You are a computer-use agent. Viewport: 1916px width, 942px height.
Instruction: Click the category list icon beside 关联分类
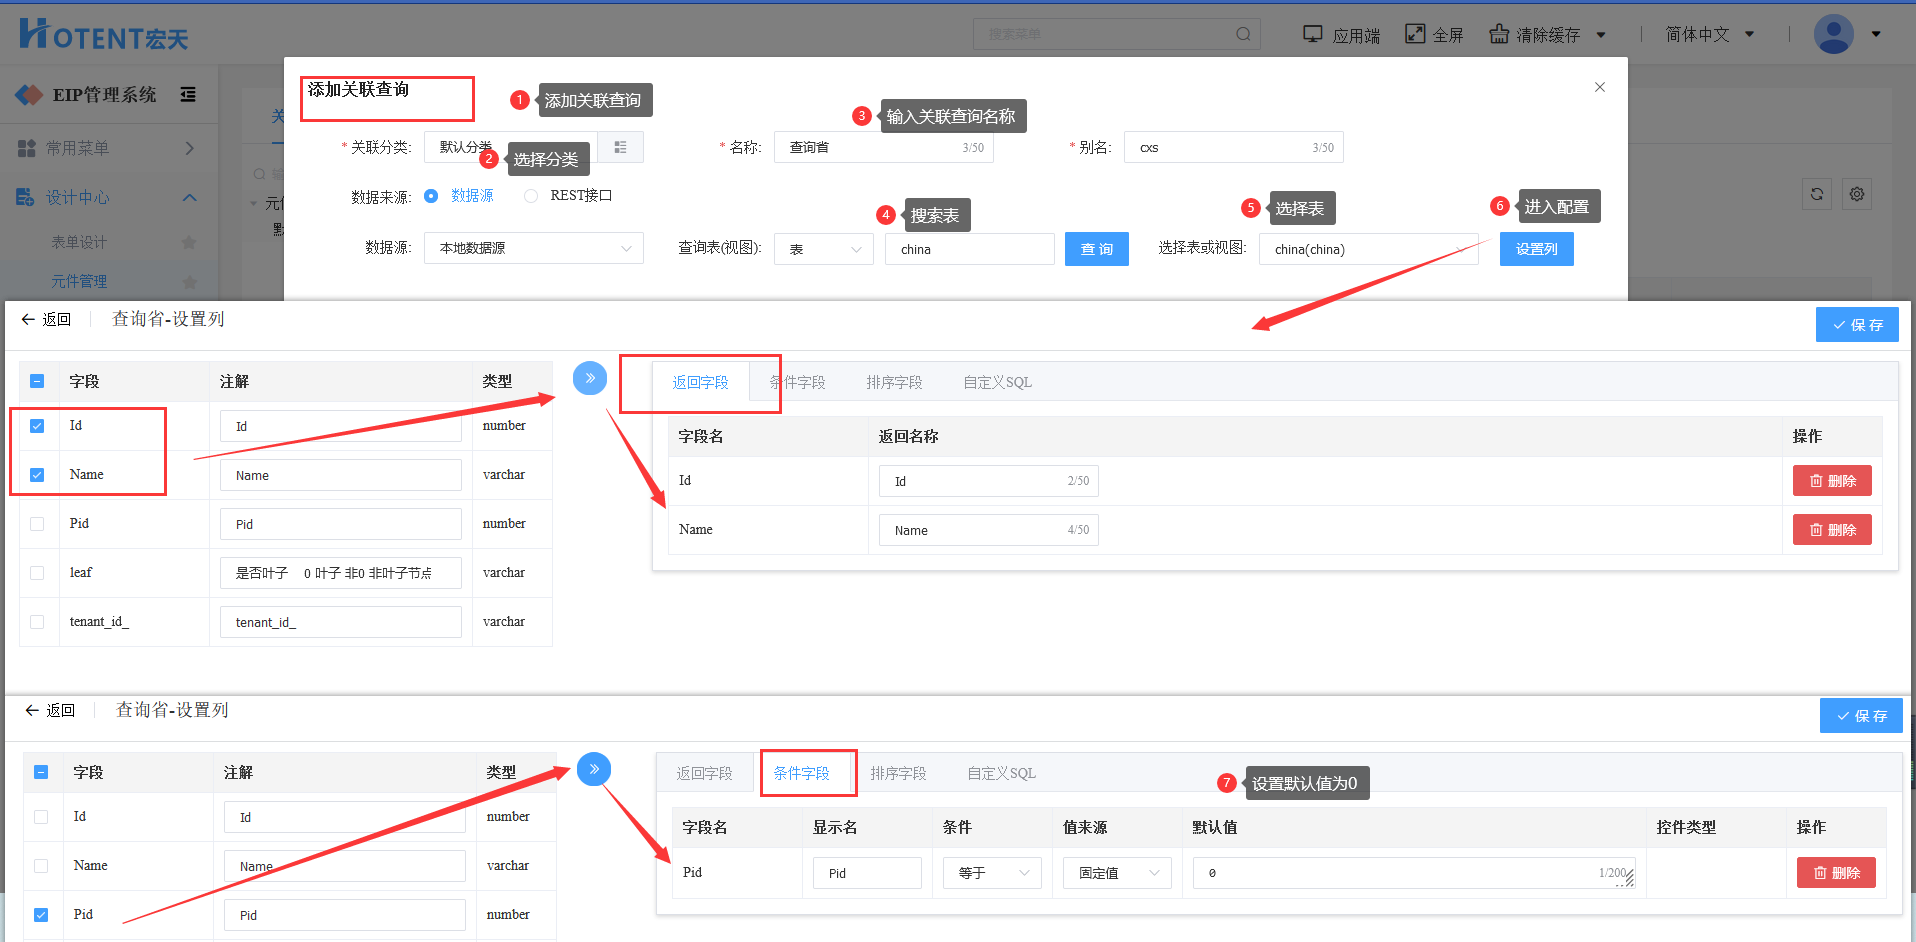click(x=620, y=147)
